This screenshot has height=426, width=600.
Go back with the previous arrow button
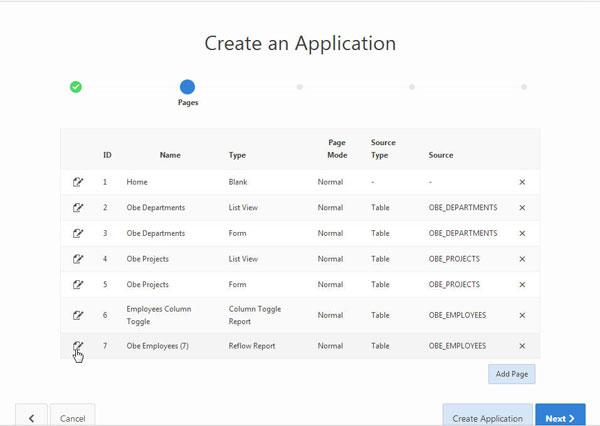tap(31, 417)
